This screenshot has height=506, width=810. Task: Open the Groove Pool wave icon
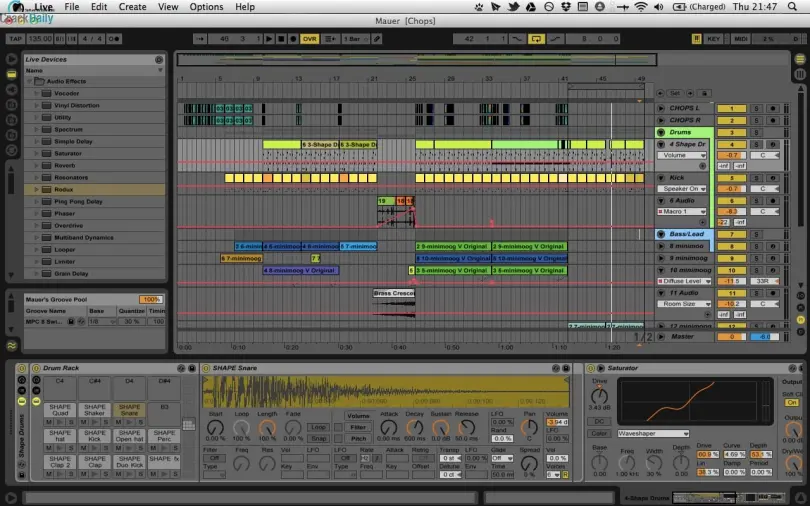tap(11, 345)
